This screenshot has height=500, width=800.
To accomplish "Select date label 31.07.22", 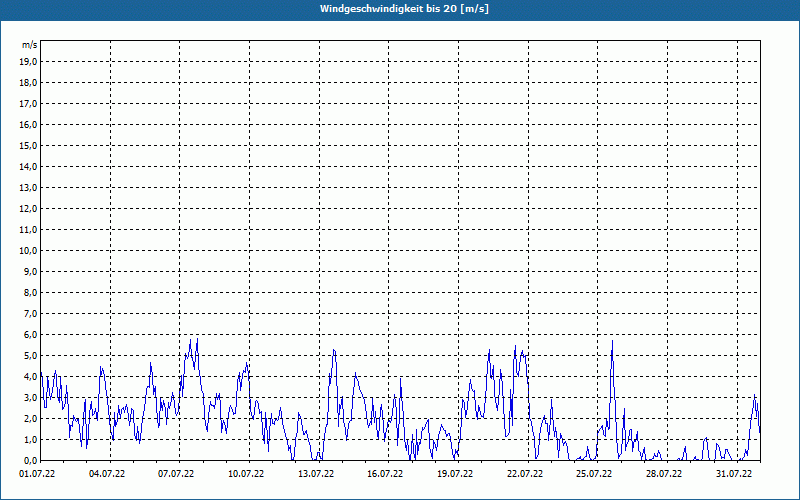I will tap(734, 474).
